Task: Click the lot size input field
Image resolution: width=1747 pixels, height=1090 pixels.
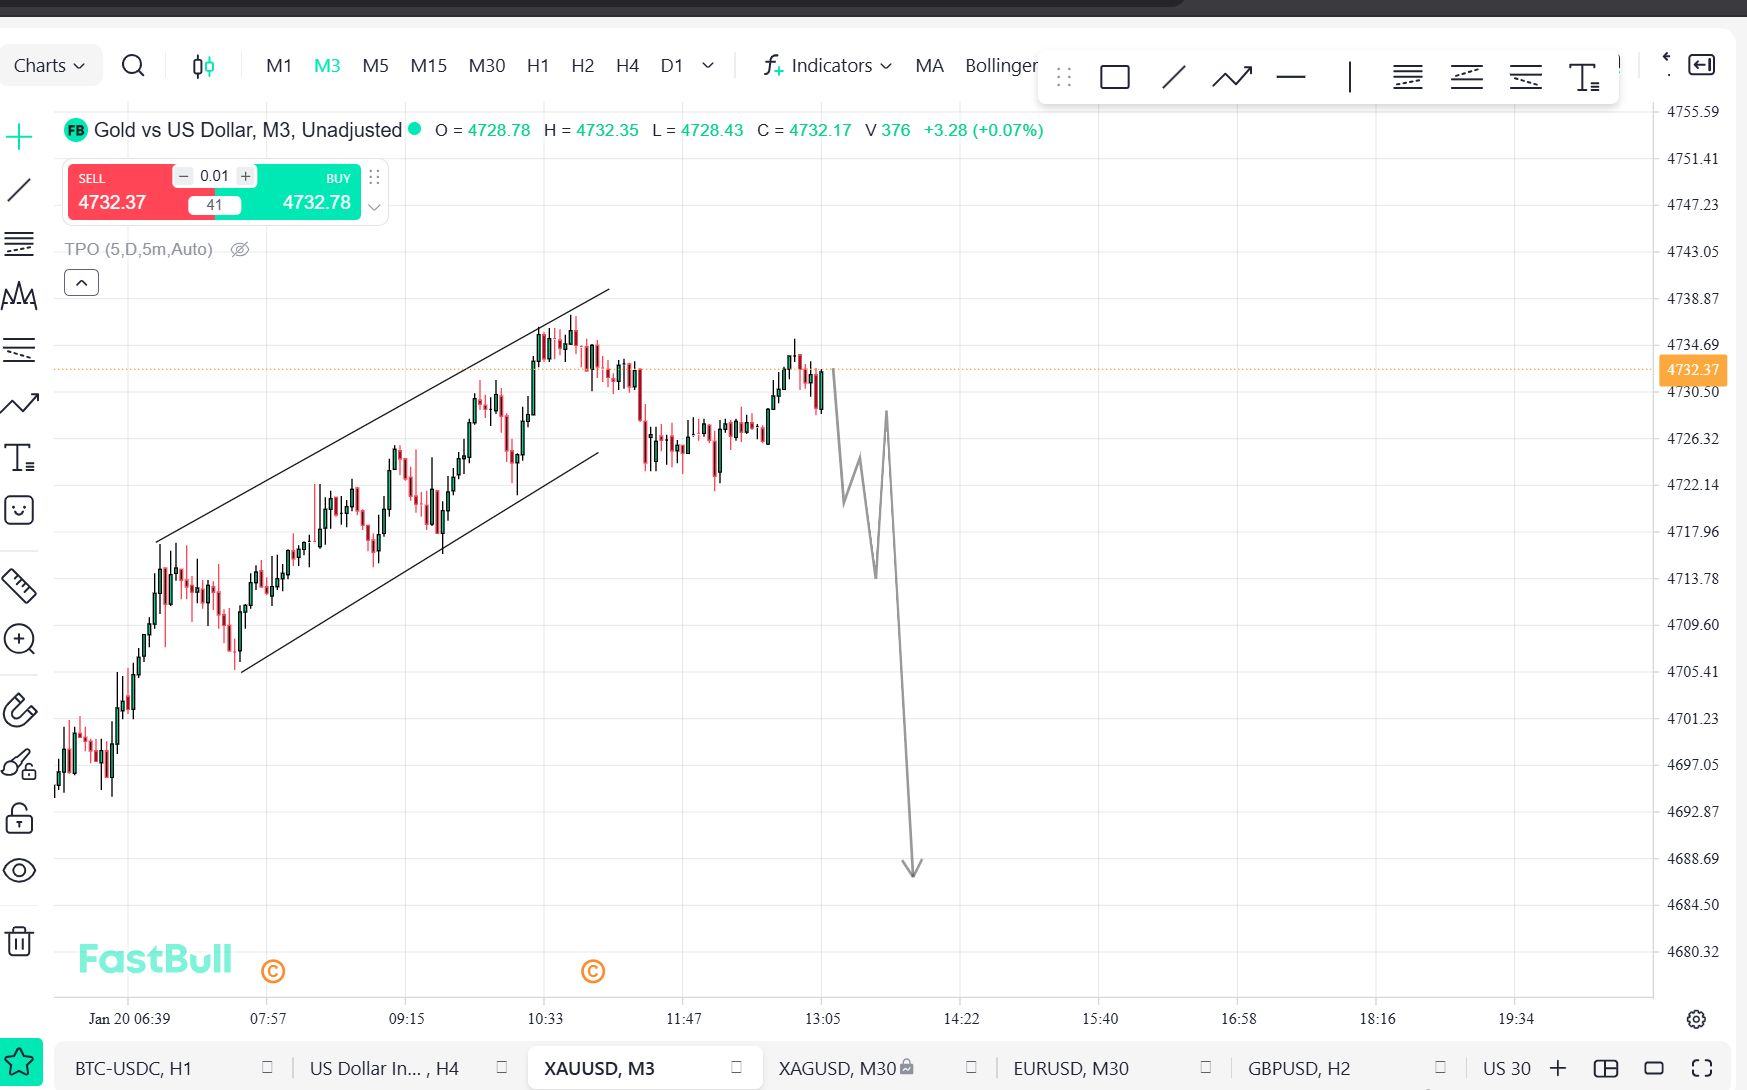Action: [214, 176]
